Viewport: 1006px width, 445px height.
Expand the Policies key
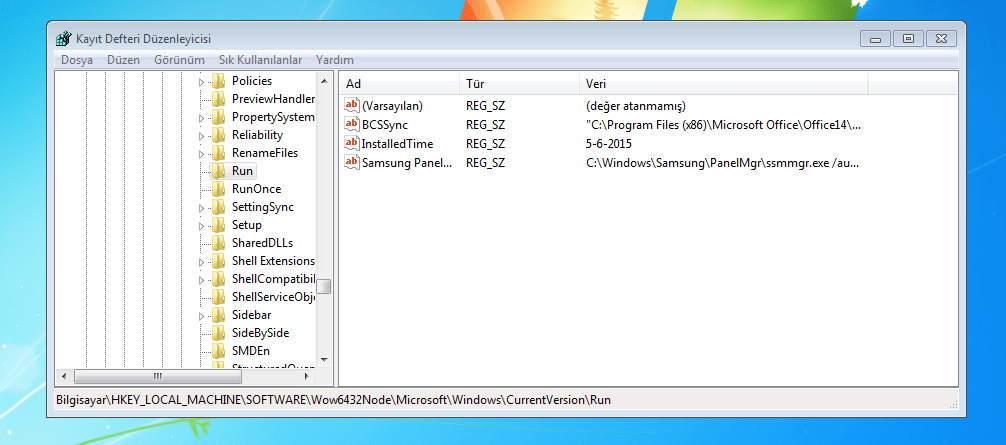coord(201,82)
